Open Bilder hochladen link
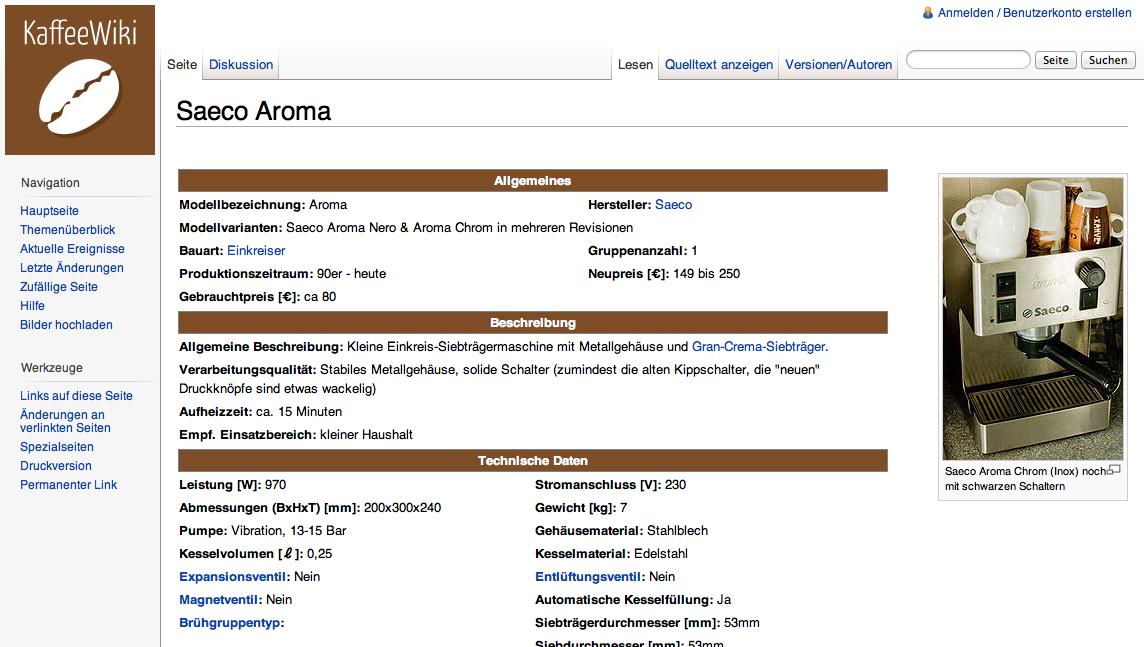Image resolution: width=1144 pixels, height=647 pixels. click(x=66, y=325)
